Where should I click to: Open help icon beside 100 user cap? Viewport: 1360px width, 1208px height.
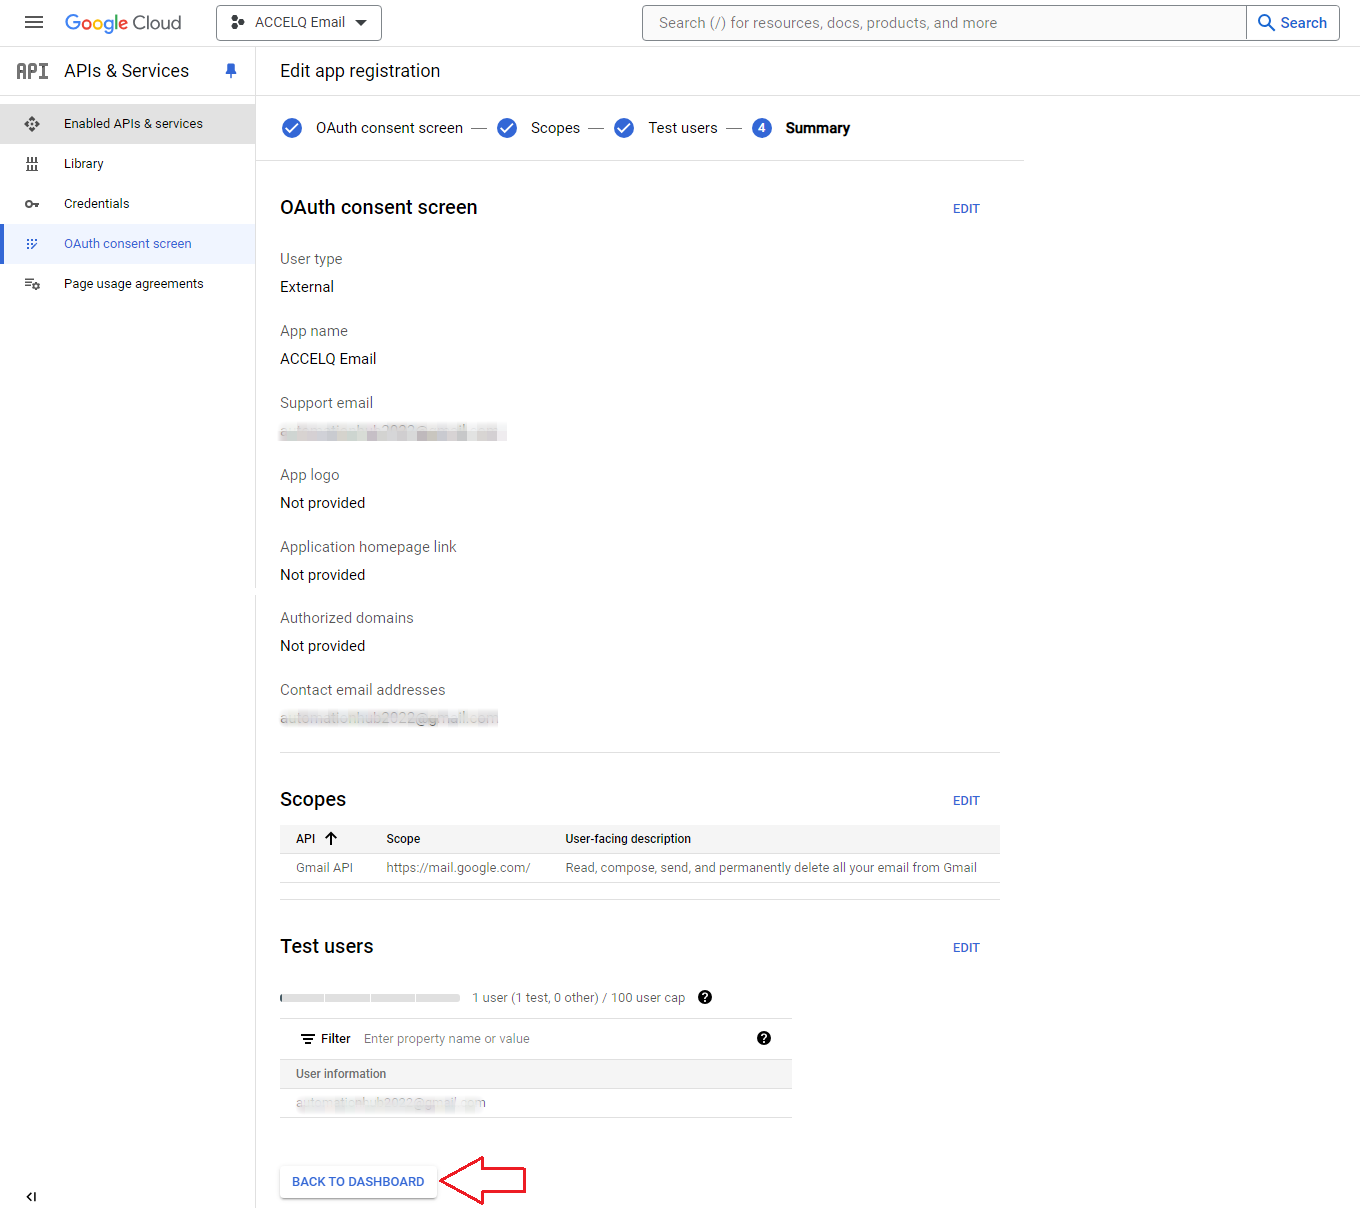click(705, 997)
